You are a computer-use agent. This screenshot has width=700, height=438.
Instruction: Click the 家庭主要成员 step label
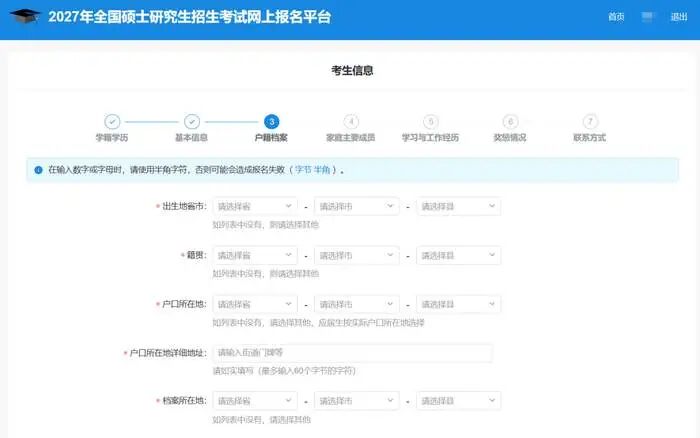tap(350, 138)
